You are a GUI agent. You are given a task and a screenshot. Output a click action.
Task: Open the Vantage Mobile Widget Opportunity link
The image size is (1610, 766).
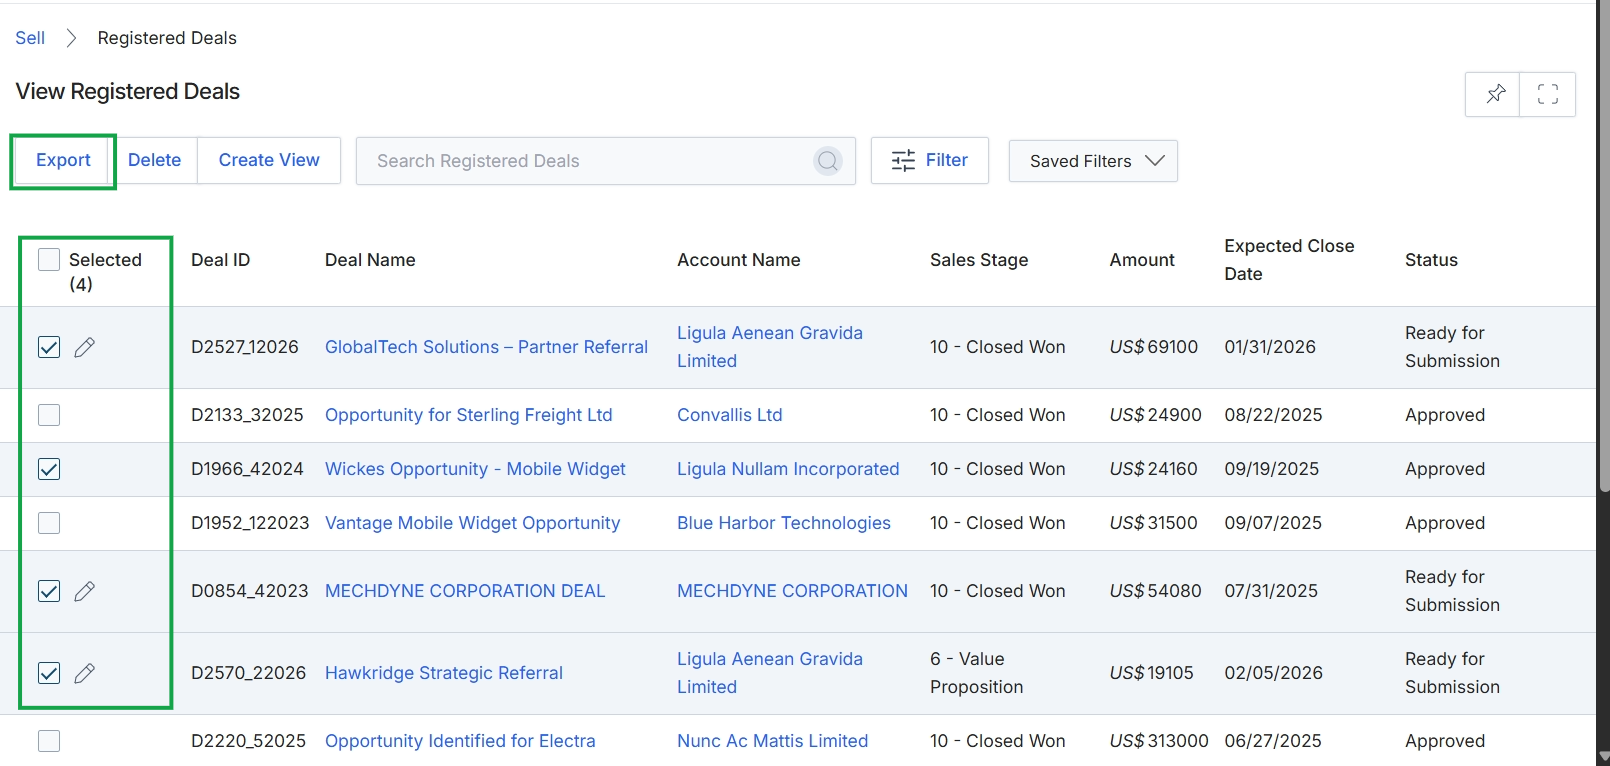(x=472, y=523)
